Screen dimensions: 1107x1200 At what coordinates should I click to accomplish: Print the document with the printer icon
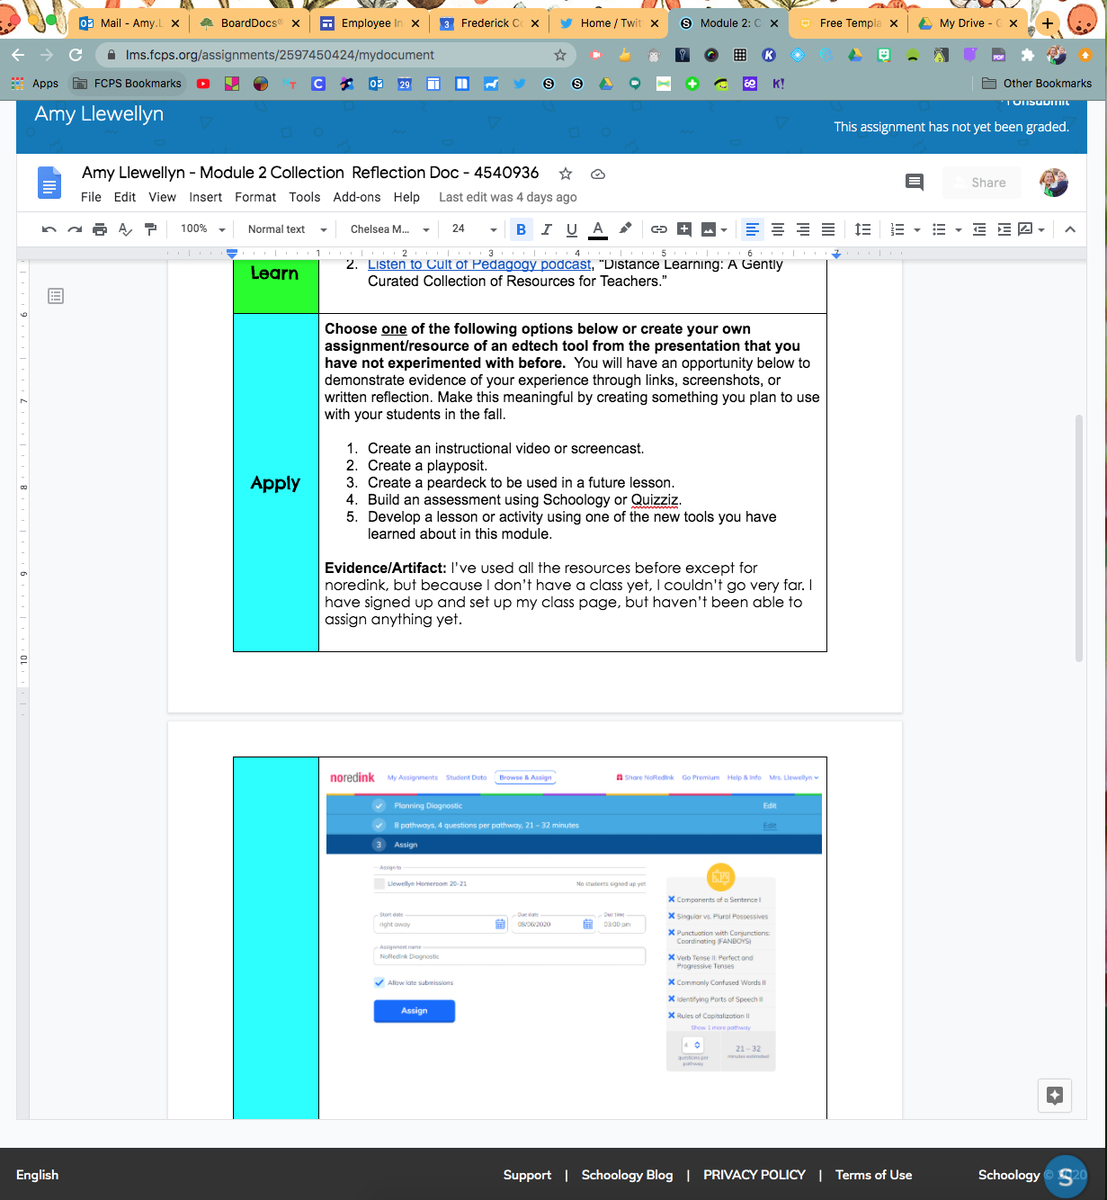100,229
